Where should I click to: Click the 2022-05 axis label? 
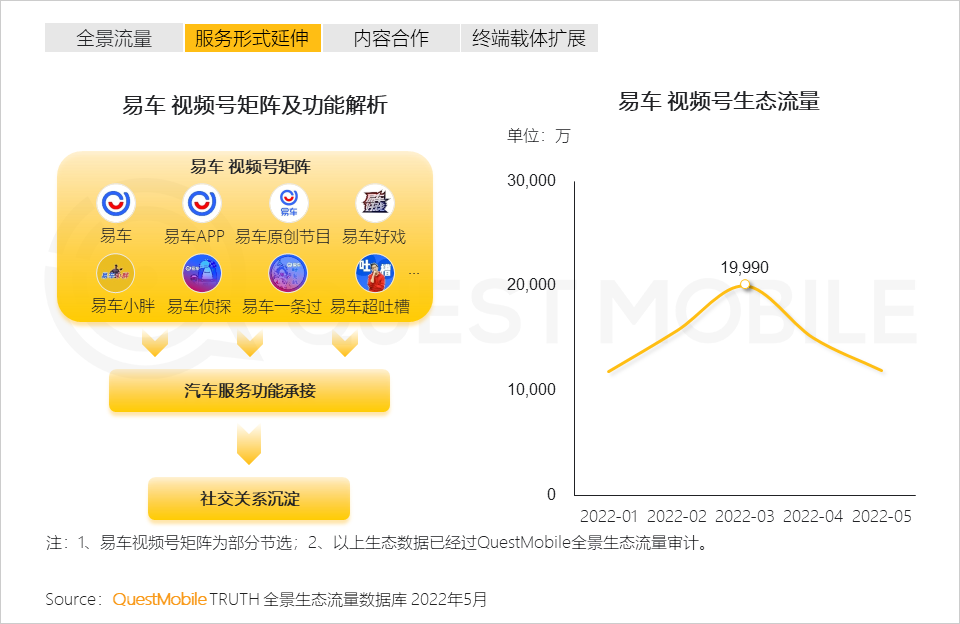(882, 516)
